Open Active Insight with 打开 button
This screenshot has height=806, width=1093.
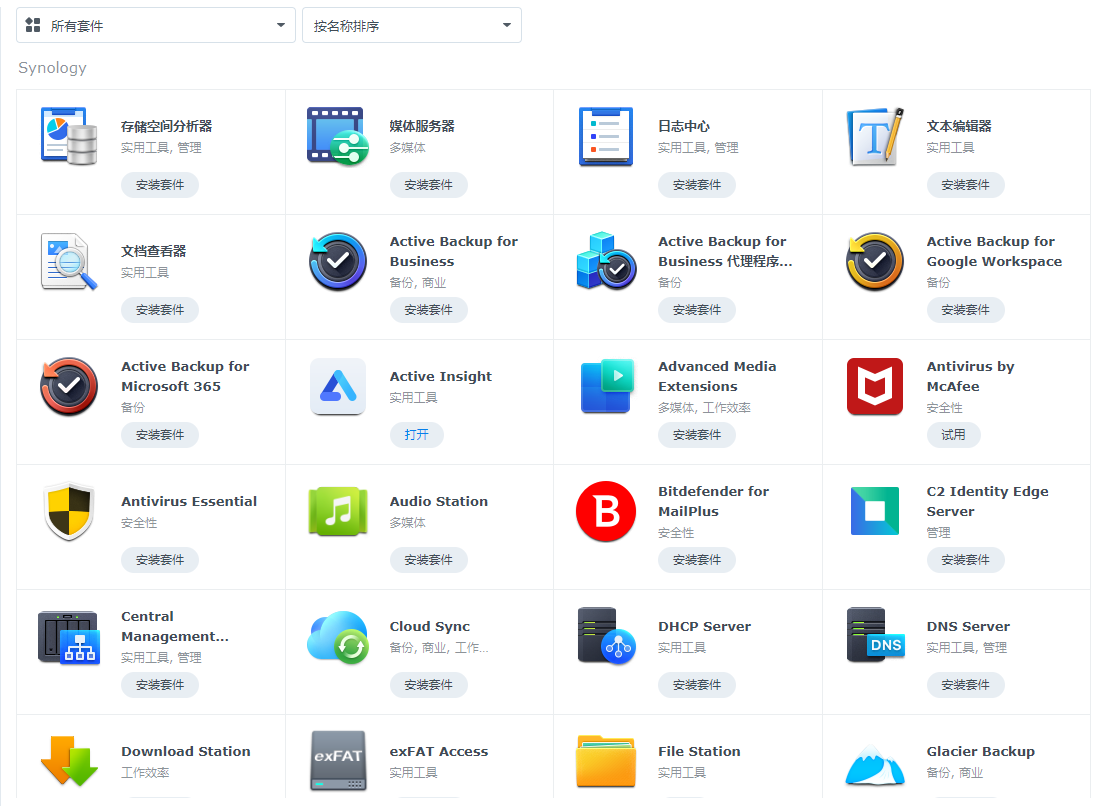pos(416,434)
